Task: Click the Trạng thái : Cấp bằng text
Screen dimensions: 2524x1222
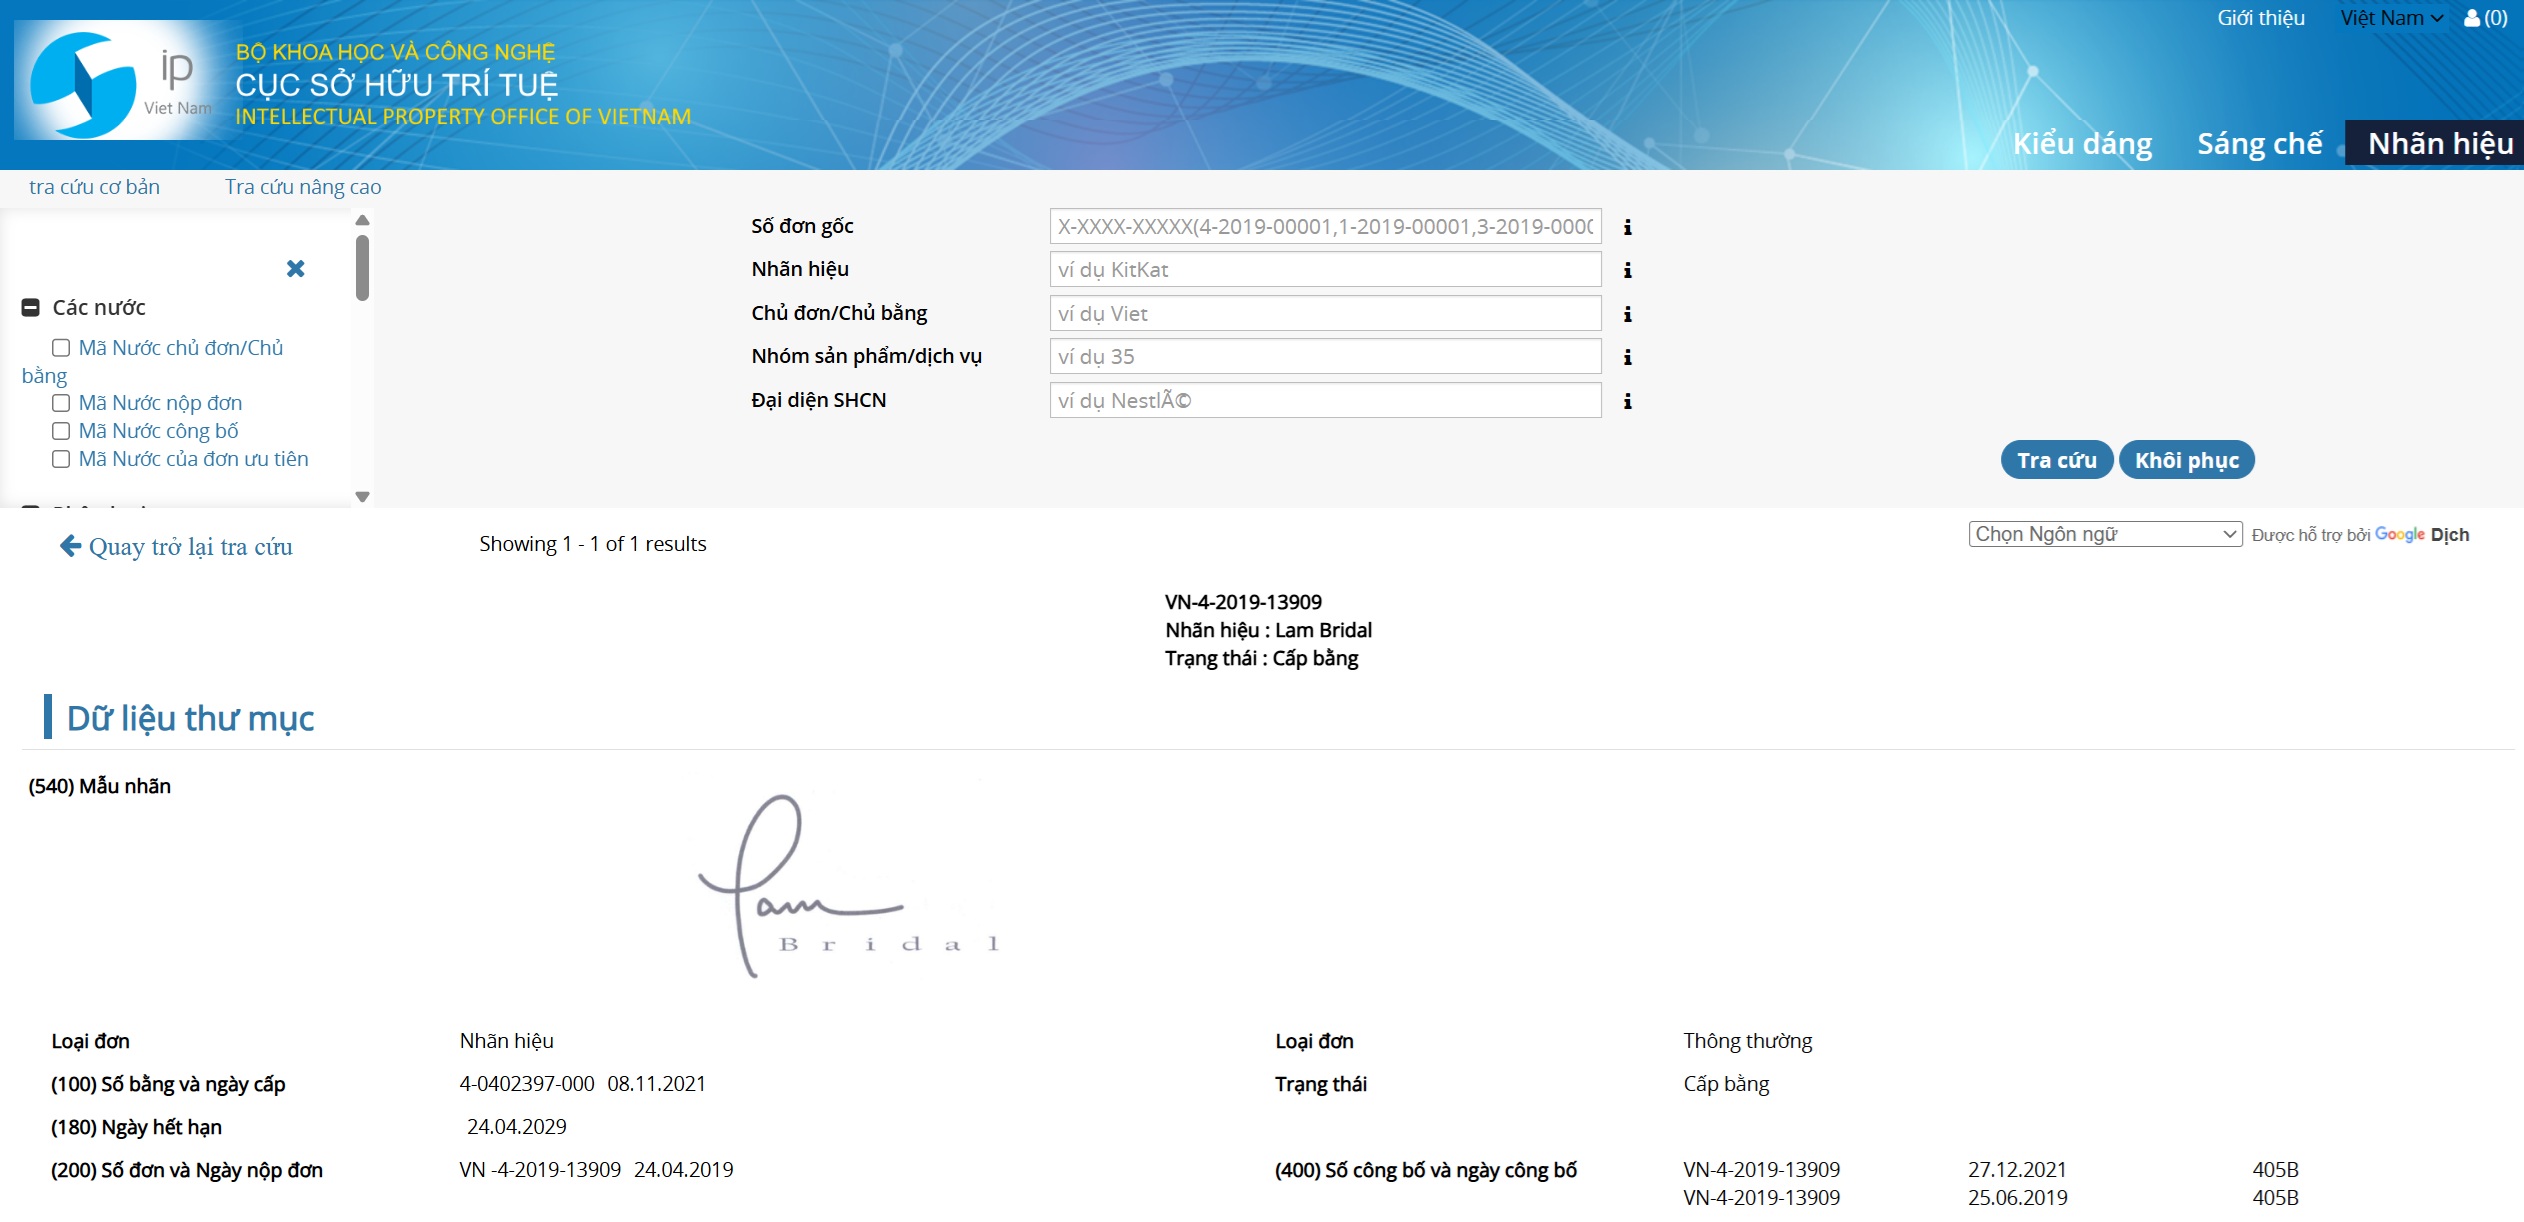Action: pyautogui.click(x=1261, y=658)
